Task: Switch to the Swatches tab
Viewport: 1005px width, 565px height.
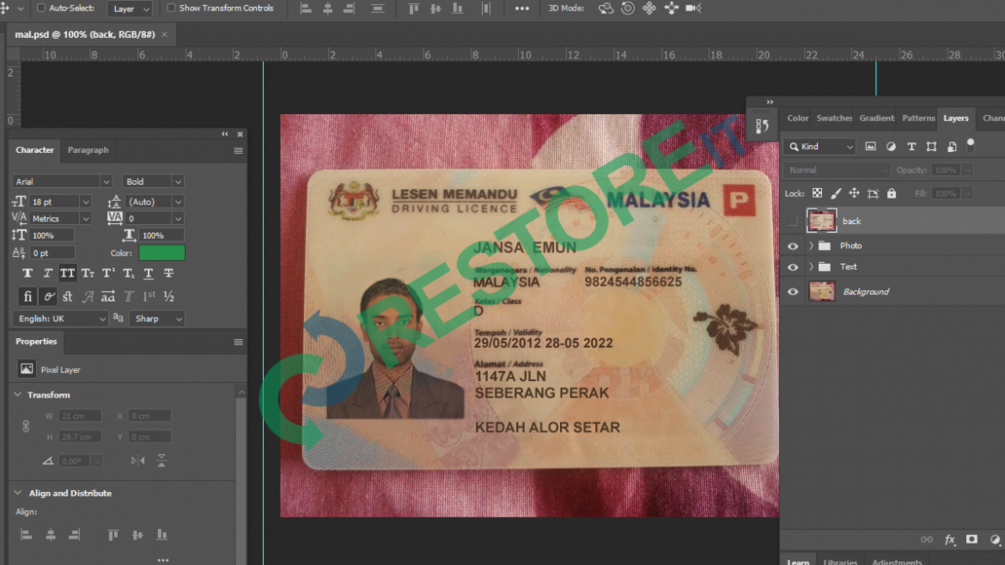Action: 834,118
